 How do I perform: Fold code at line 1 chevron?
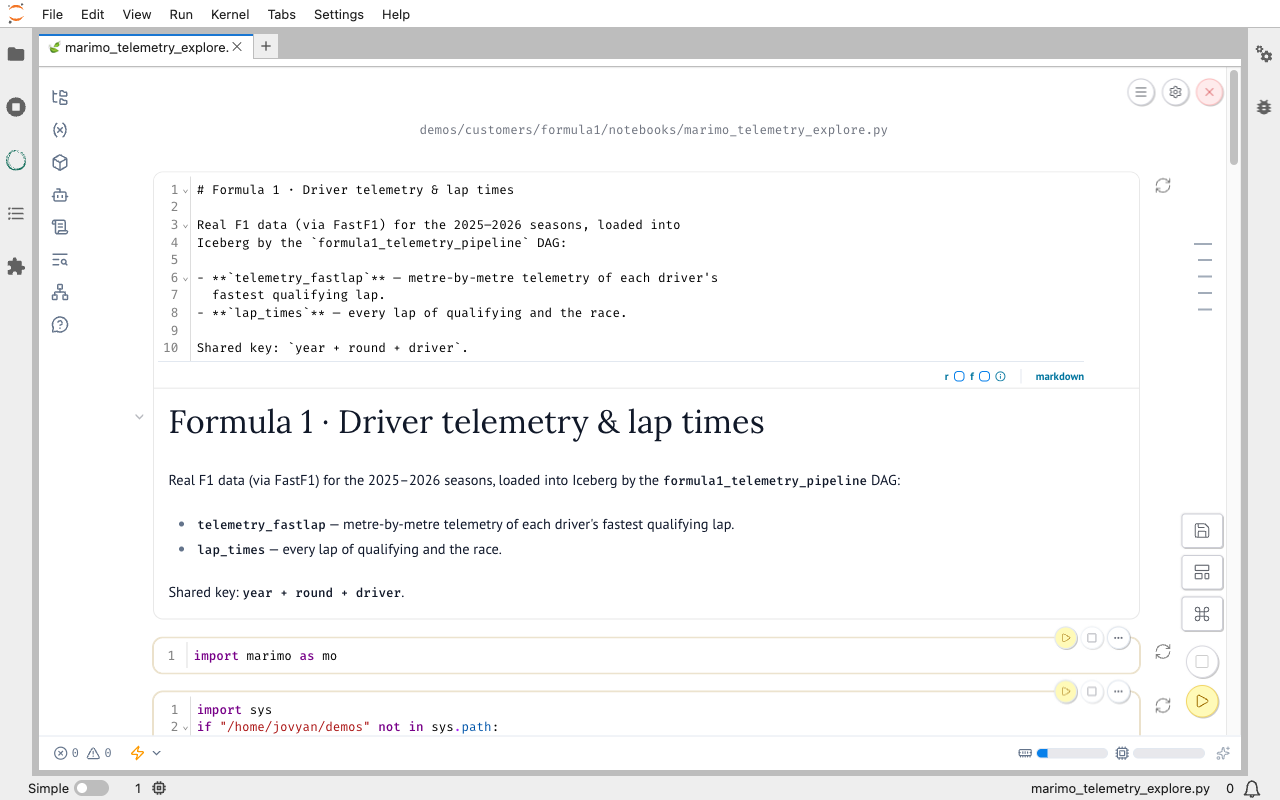pos(187,190)
